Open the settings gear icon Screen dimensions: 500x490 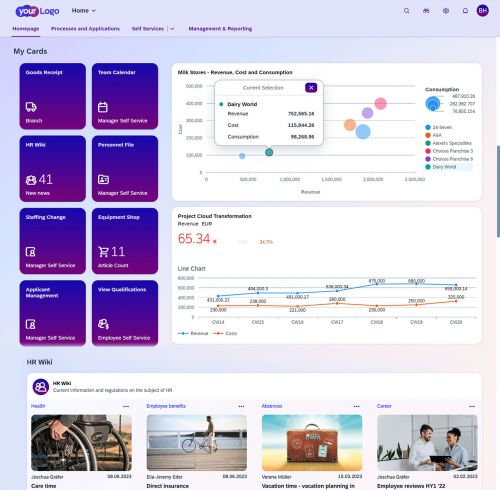(446, 11)
